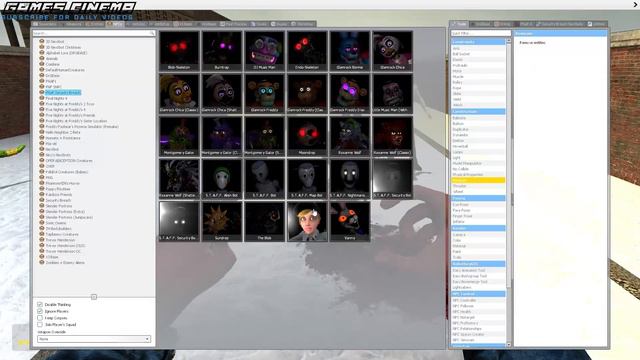640x360 pixels.
Task: Collapse the Render tool category
Action: coord(478,228)
